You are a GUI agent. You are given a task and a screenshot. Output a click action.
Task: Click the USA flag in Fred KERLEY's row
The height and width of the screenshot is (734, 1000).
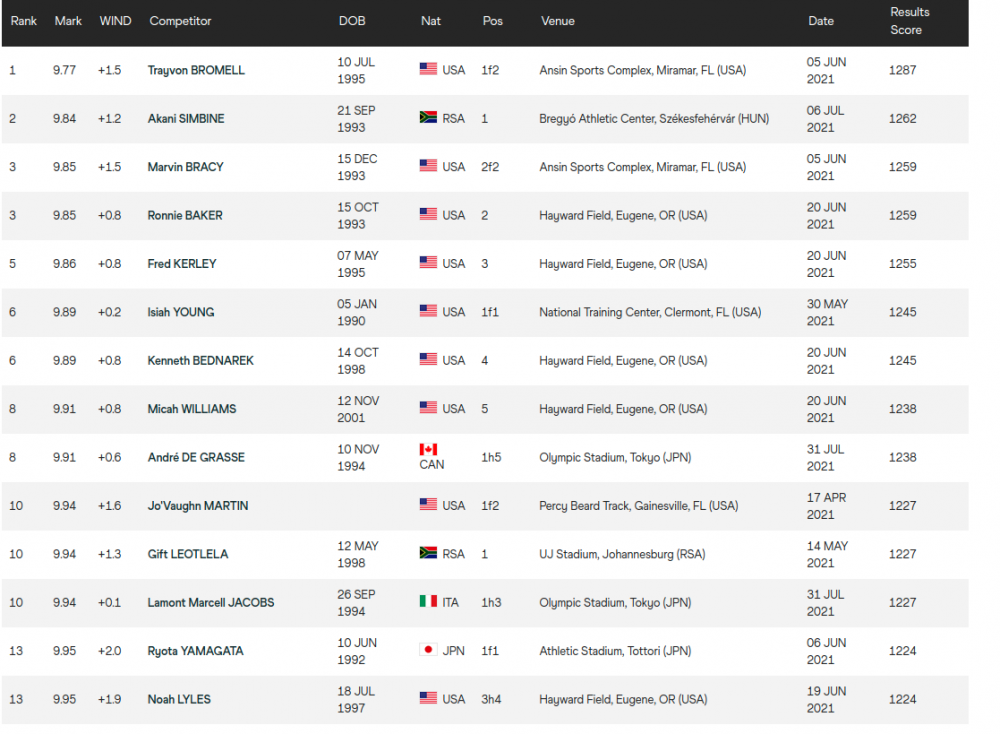(428, 263)
